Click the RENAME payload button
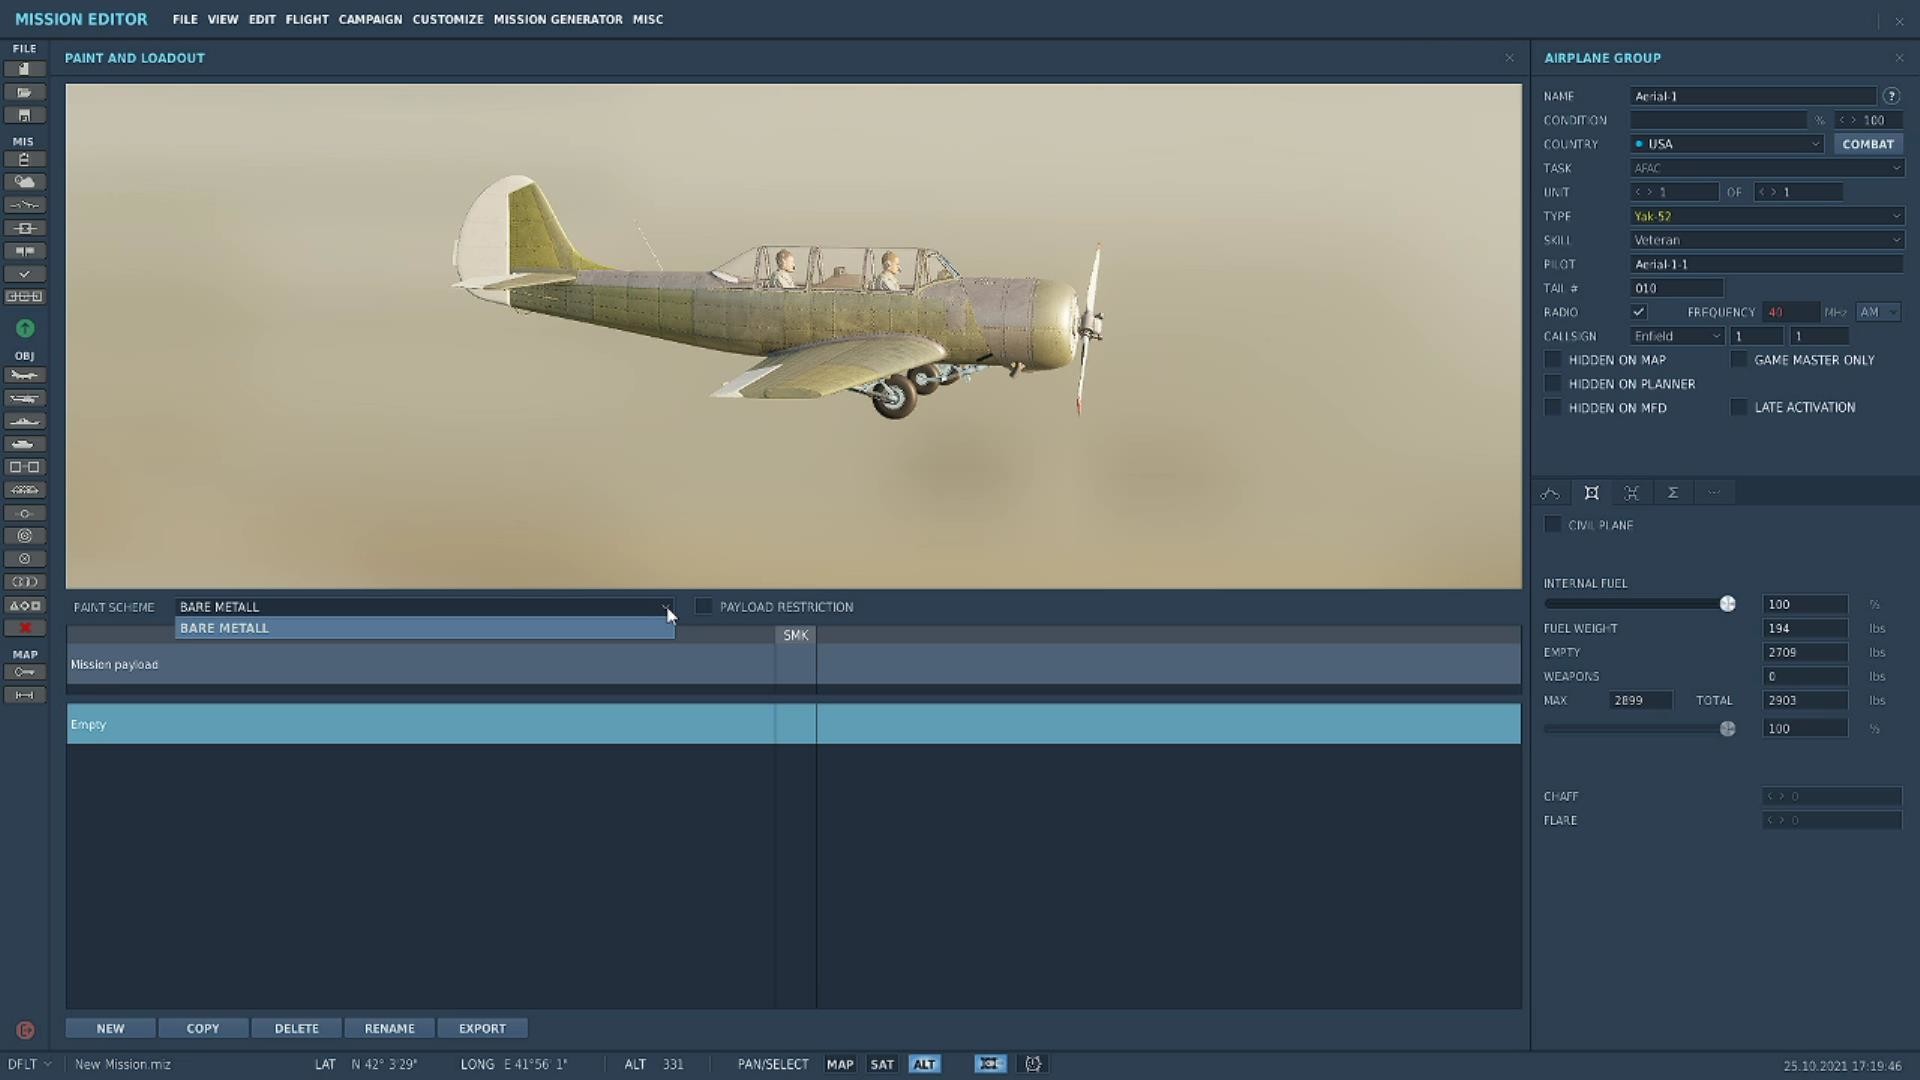This screenshot has width=1920, height=1080. tap(390, 1028)
